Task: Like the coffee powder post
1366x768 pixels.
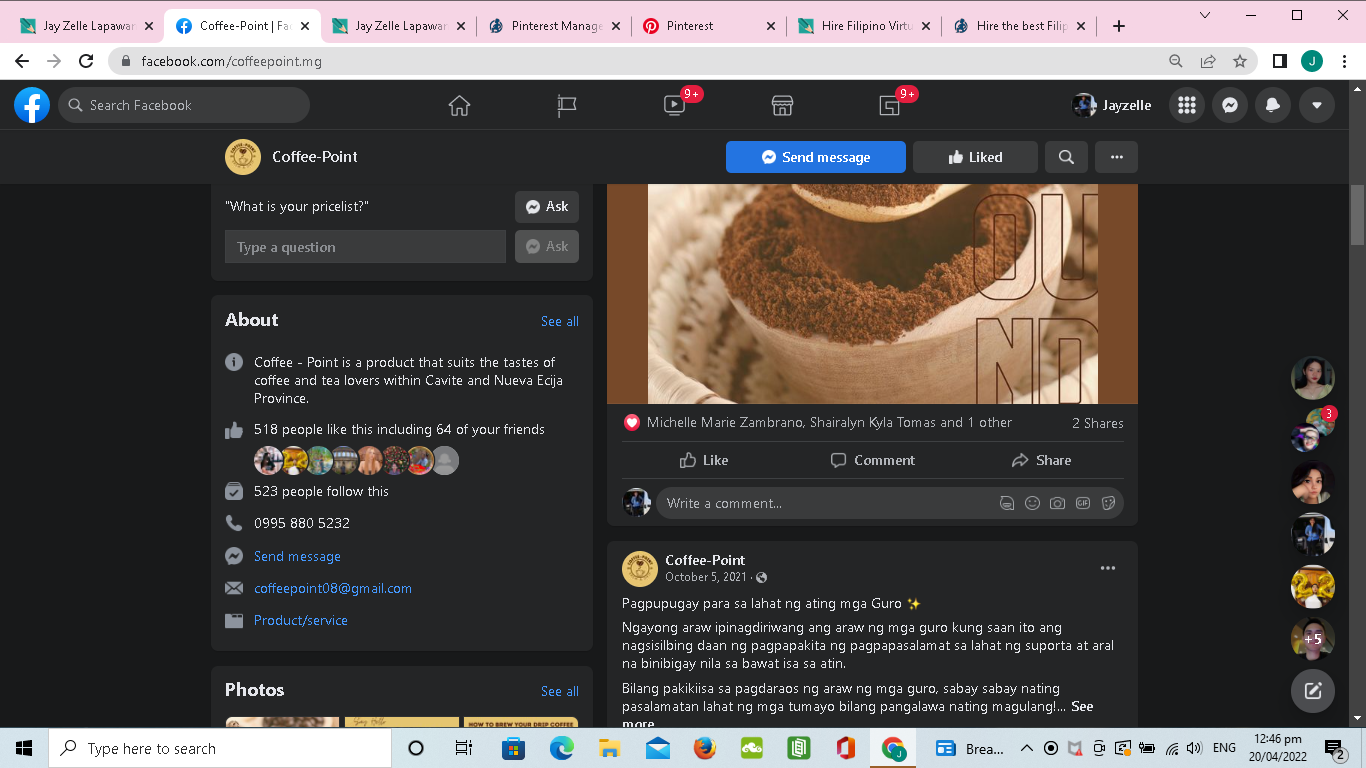Action: coord(704,460)
